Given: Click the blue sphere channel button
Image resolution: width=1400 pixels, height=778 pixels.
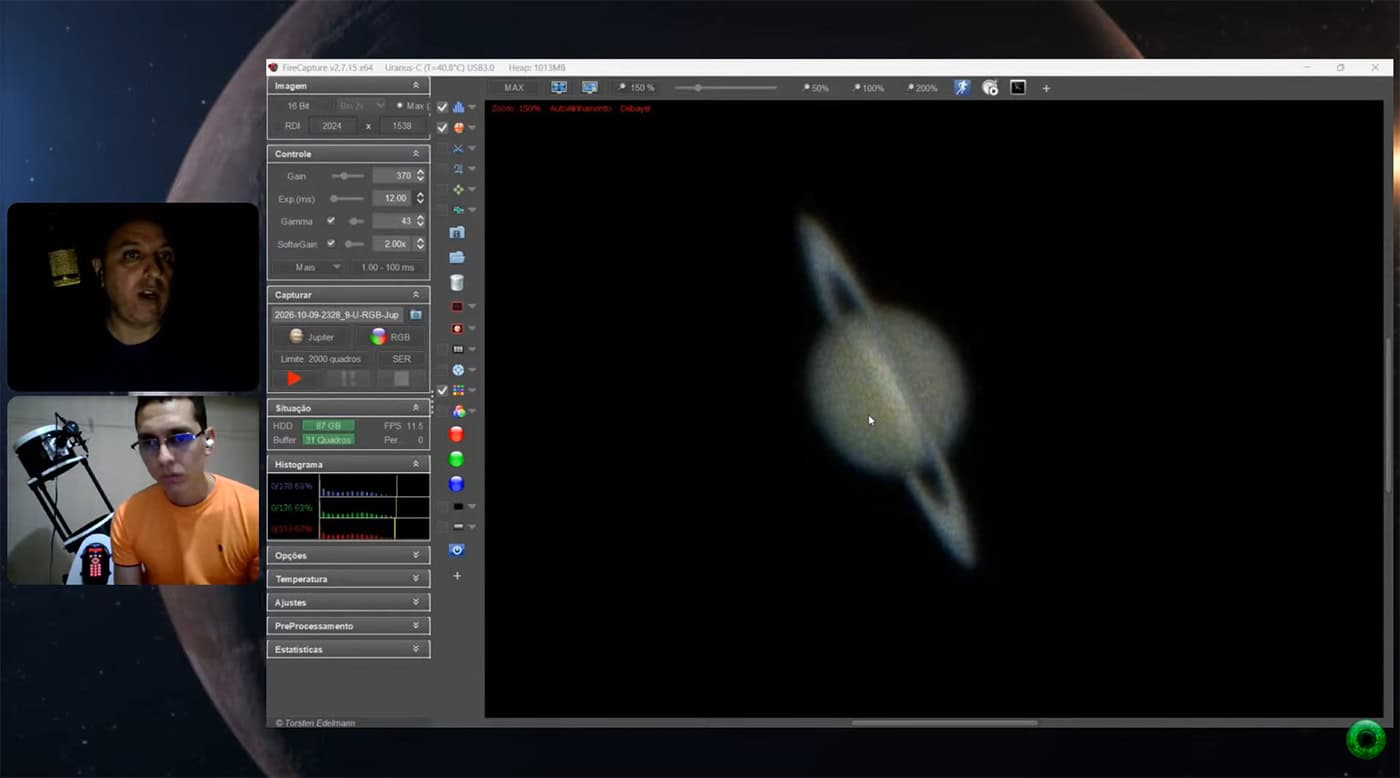Looking at the screenshot, I should tap(456, 484).
